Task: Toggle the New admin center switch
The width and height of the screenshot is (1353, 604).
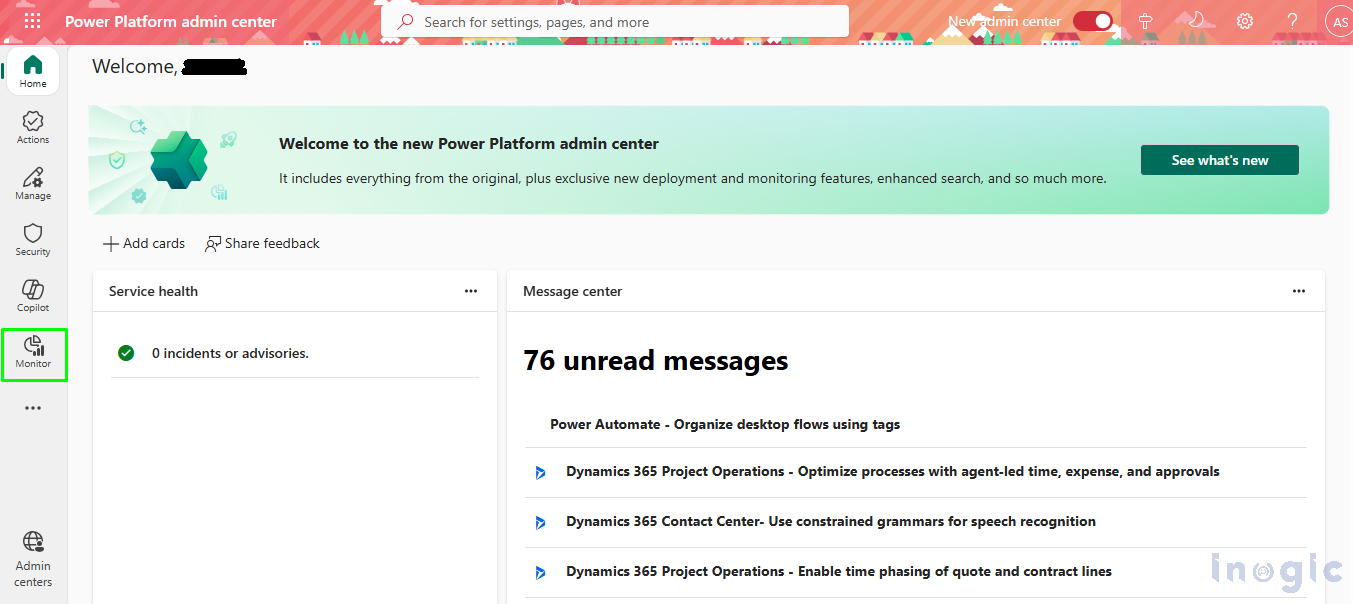Action: coord(1093,21)
